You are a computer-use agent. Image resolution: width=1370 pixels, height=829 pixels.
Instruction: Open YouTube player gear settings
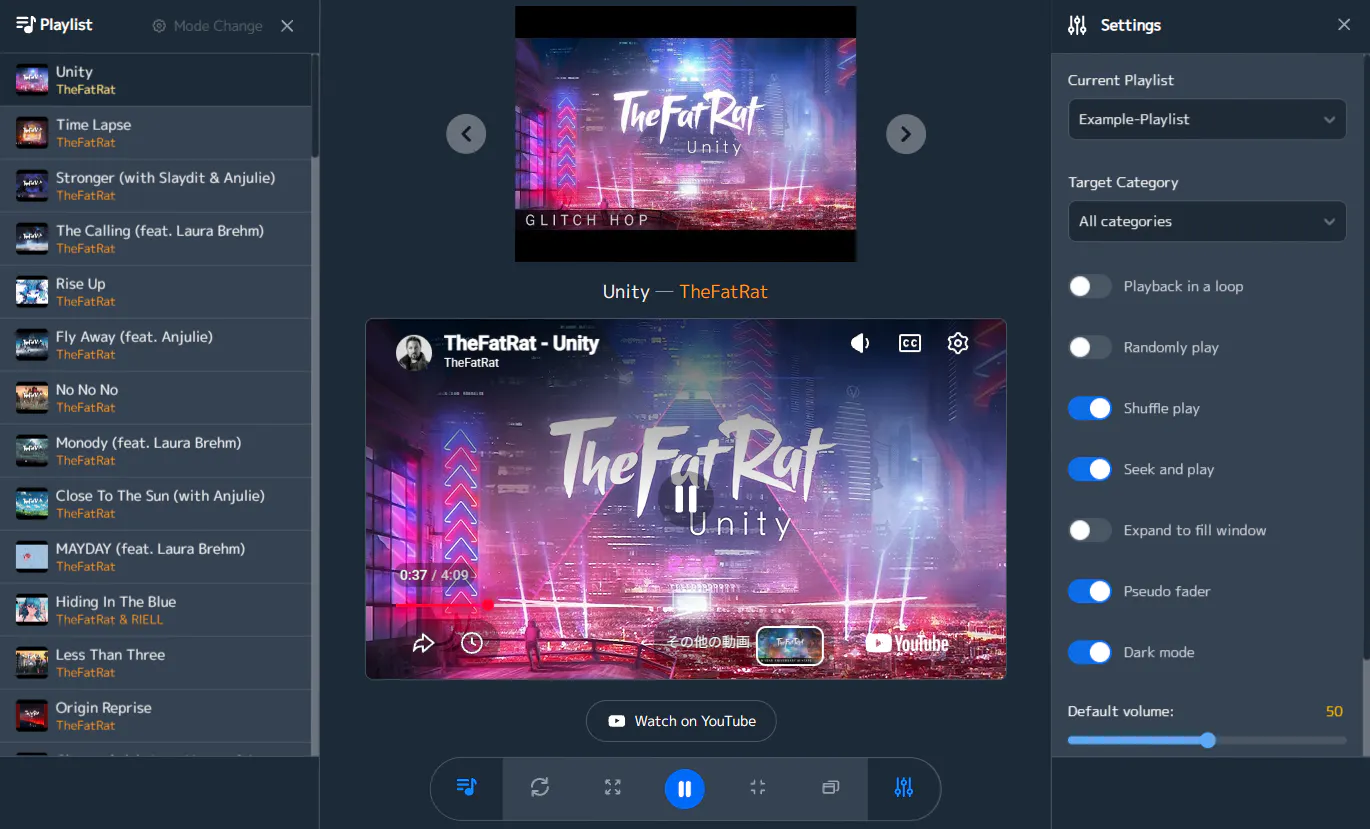(x=958, y=344)
